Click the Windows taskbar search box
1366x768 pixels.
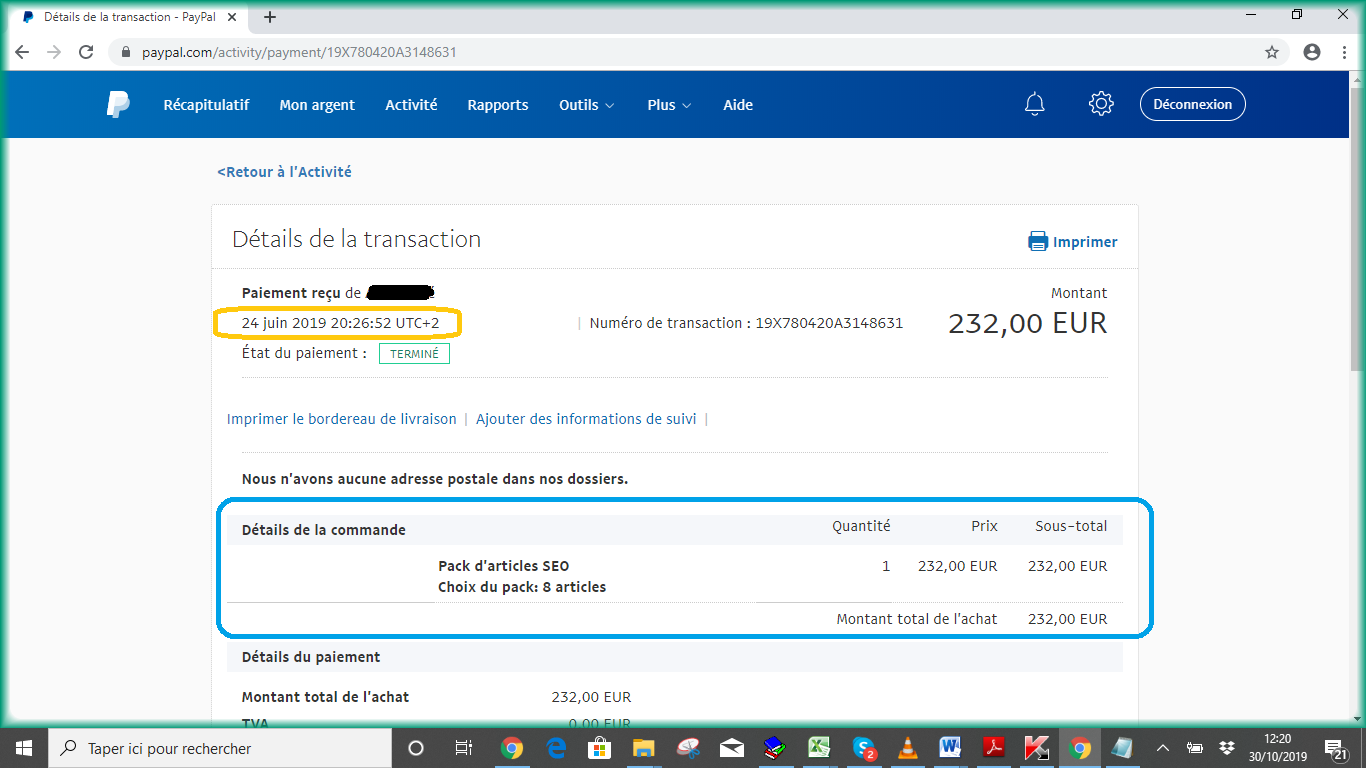pos(220,748)
